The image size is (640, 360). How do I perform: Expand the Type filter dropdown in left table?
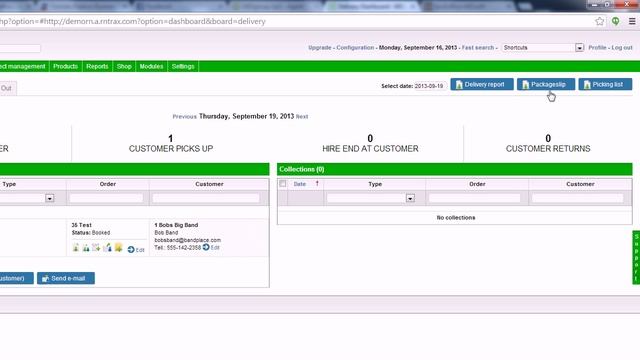[x=49, y=198]
